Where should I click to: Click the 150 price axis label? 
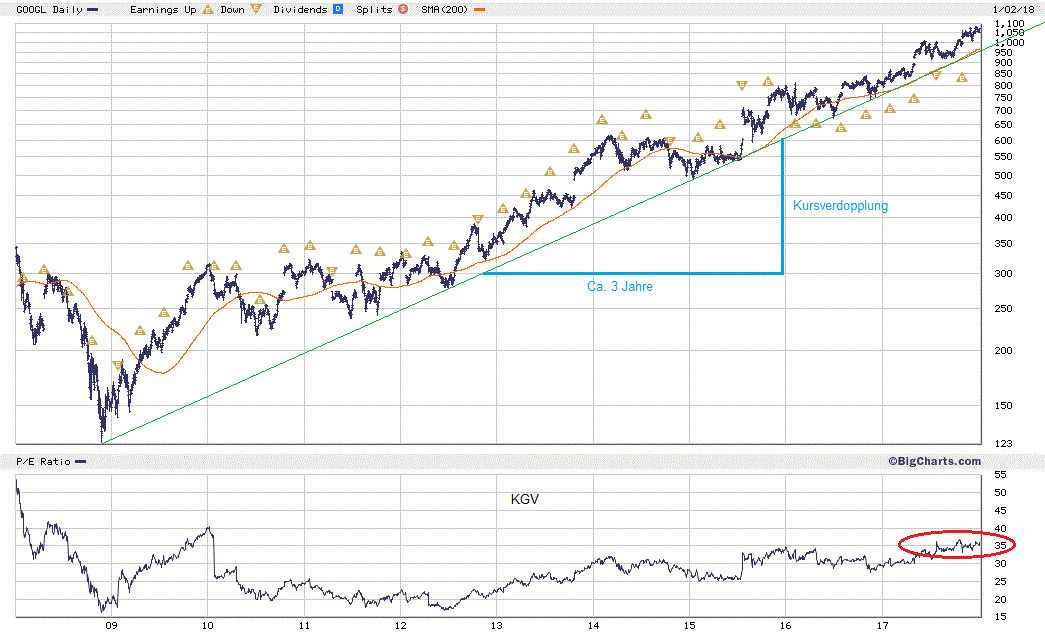click(x=1003, y=406)
